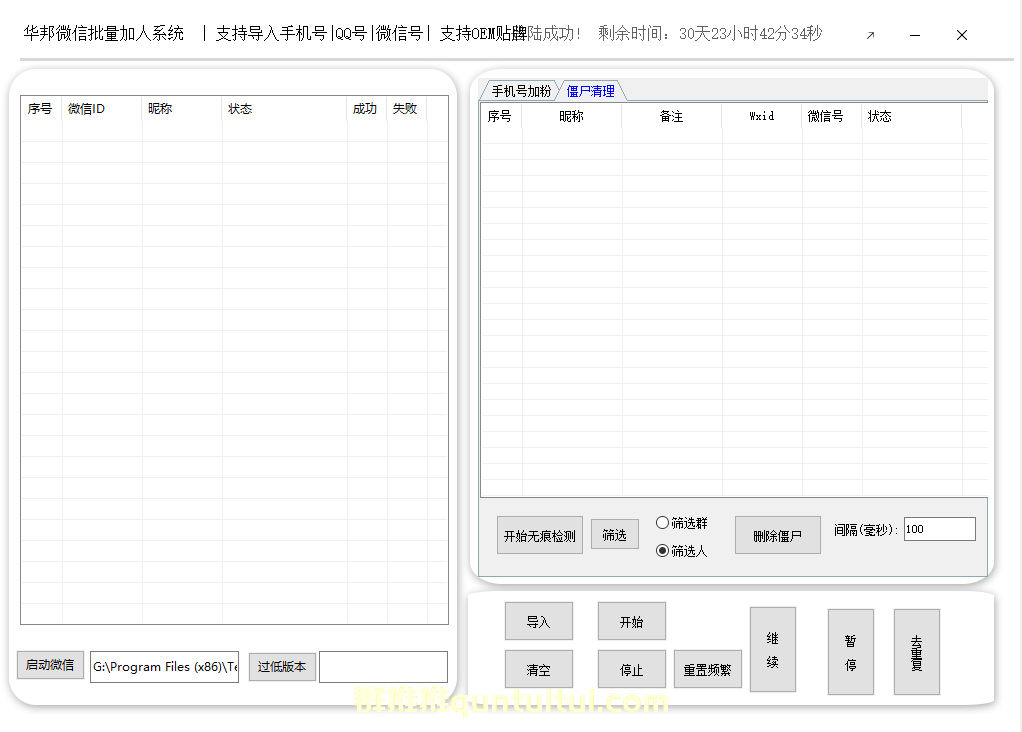Image resolution: width=1022 pixels, height=732 pixels.
Task: Click the restore window arrow icon
Action: click(870, 35)
